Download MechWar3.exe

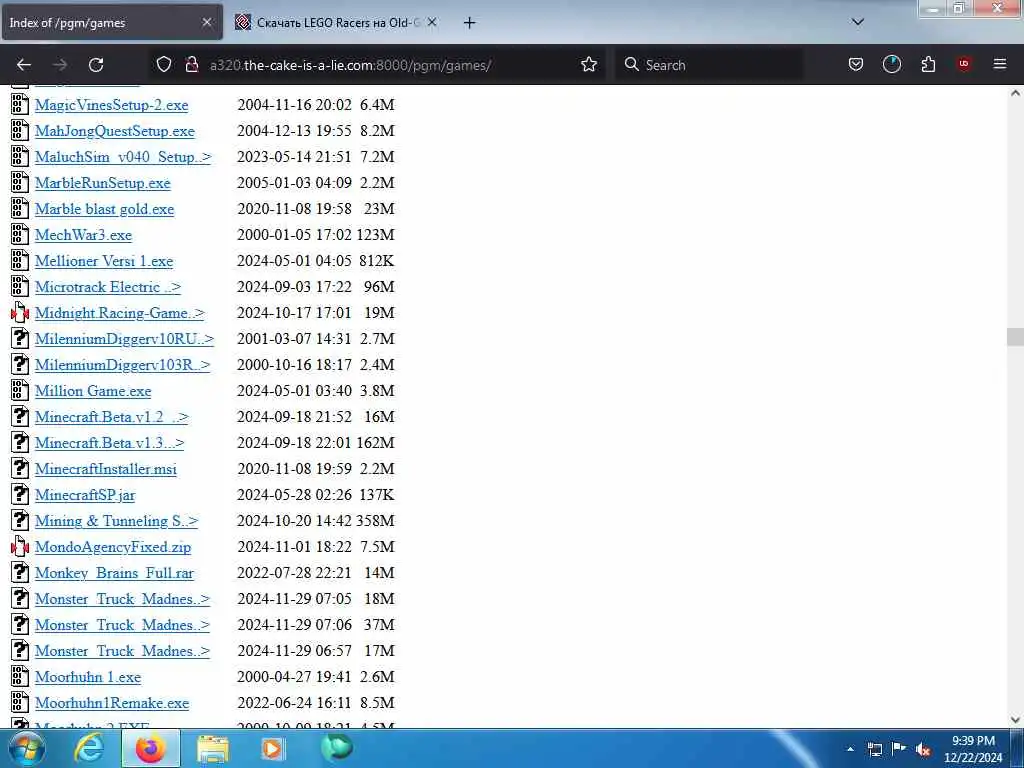point(84,235)
